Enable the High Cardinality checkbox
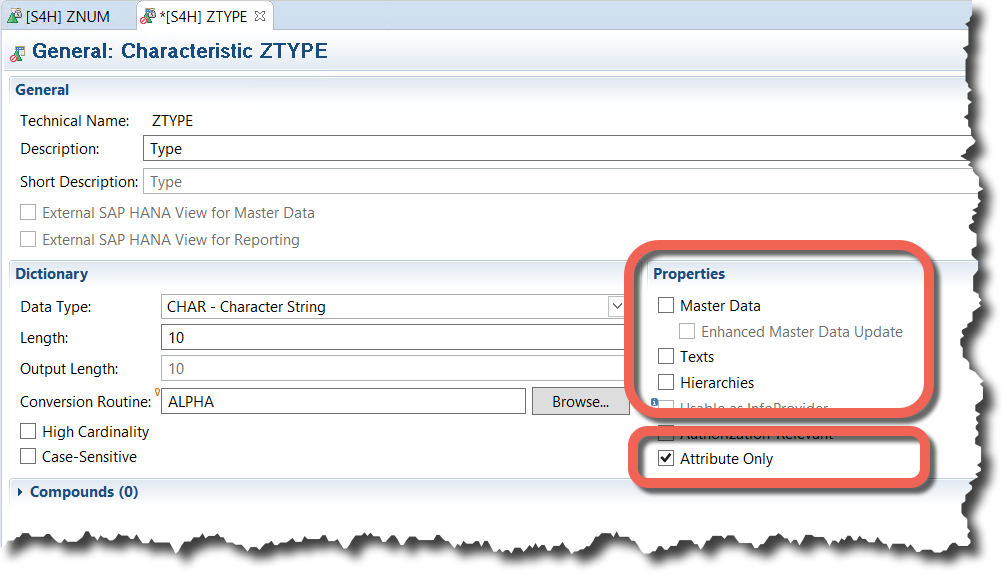1004x574 pixels. (28, 431)
